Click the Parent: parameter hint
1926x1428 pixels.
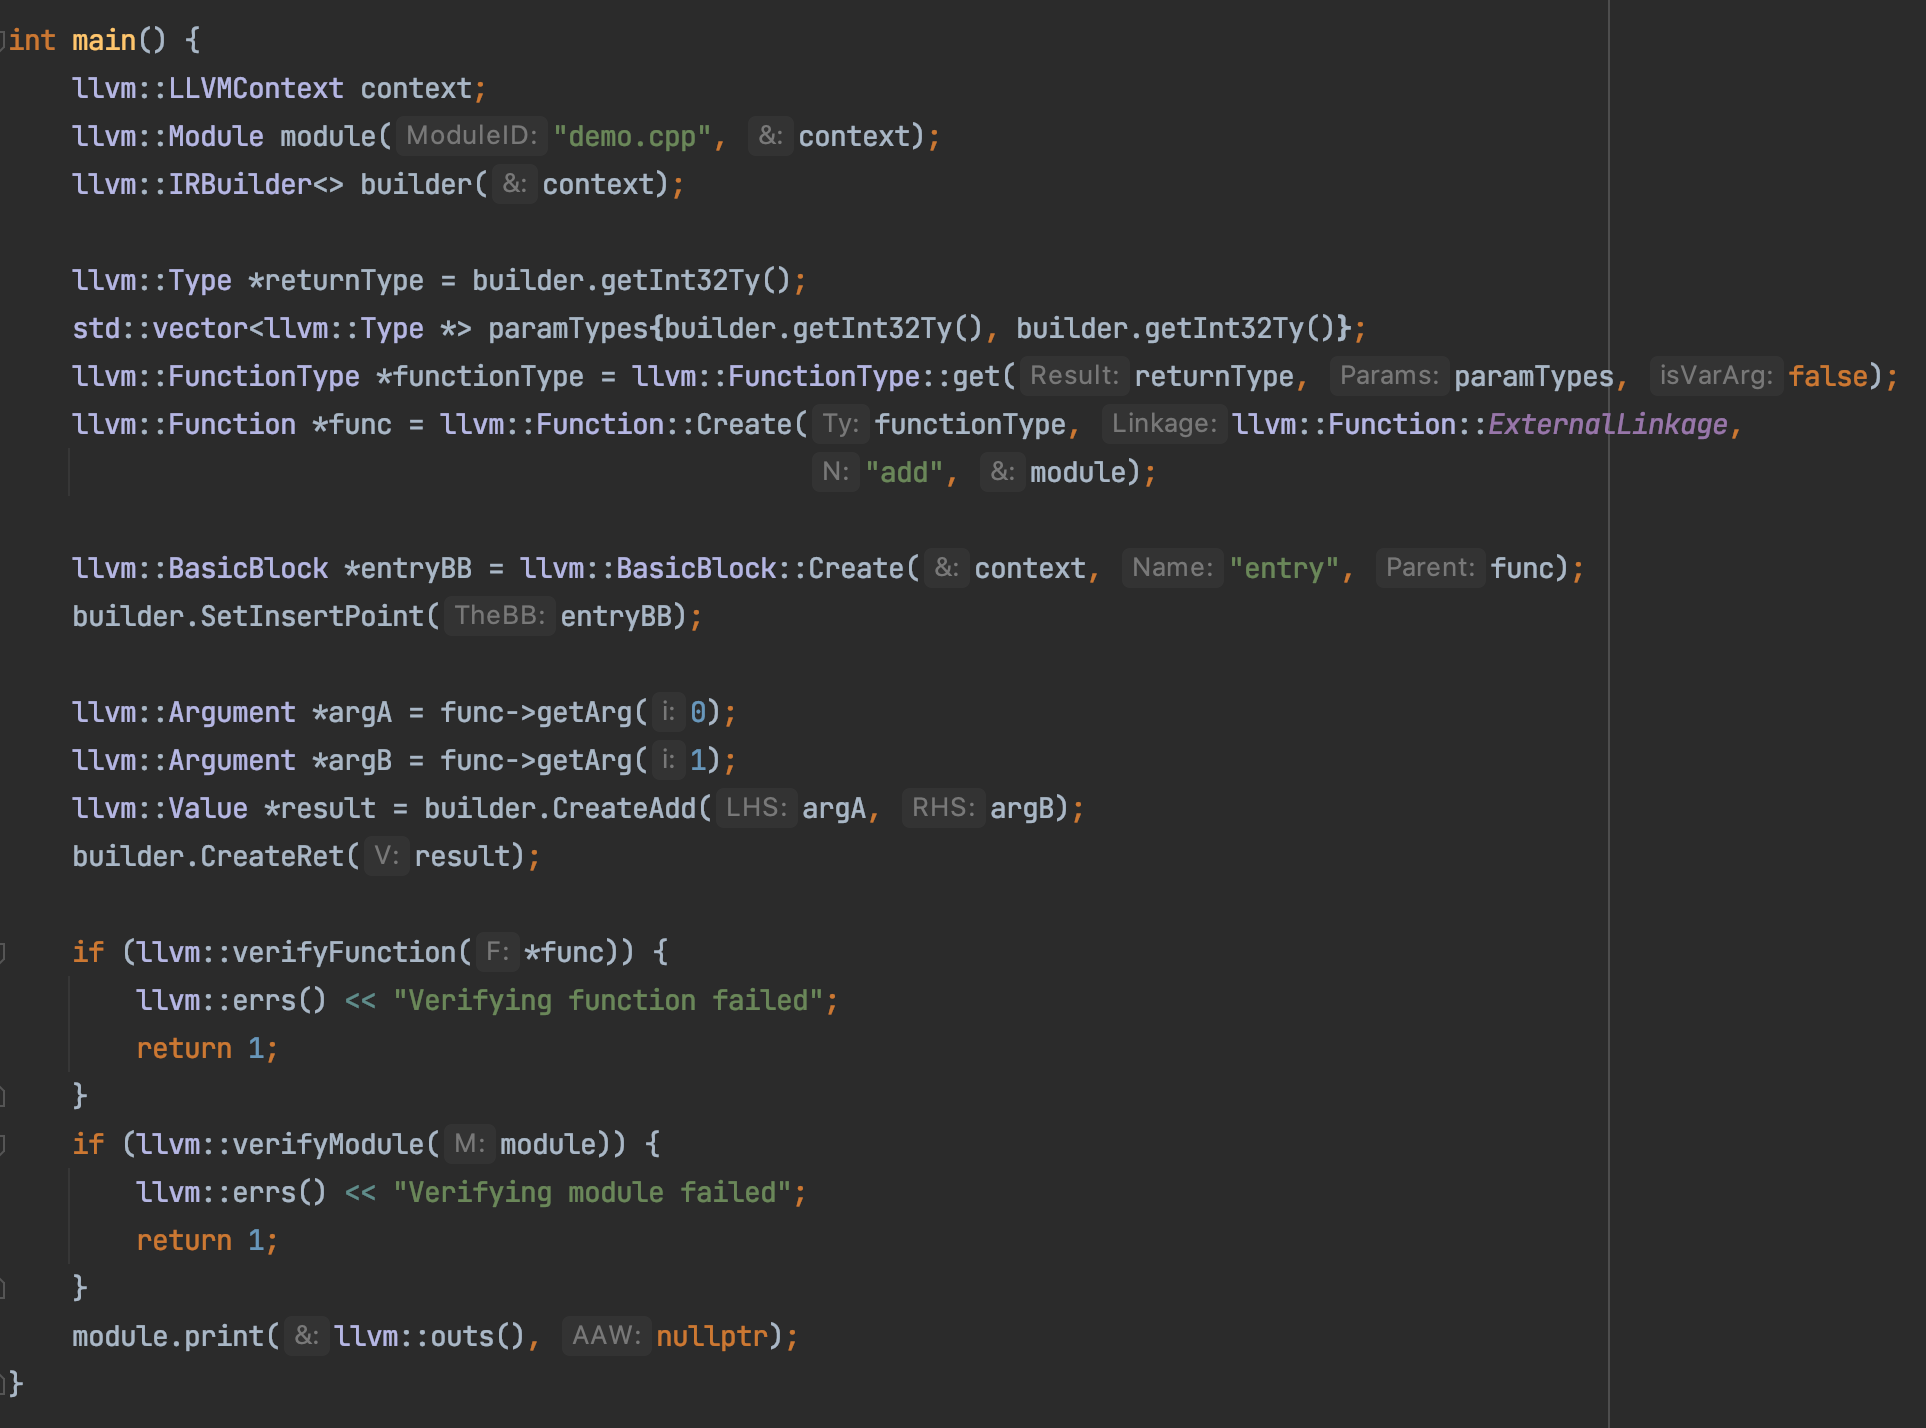coord(1430,567)
